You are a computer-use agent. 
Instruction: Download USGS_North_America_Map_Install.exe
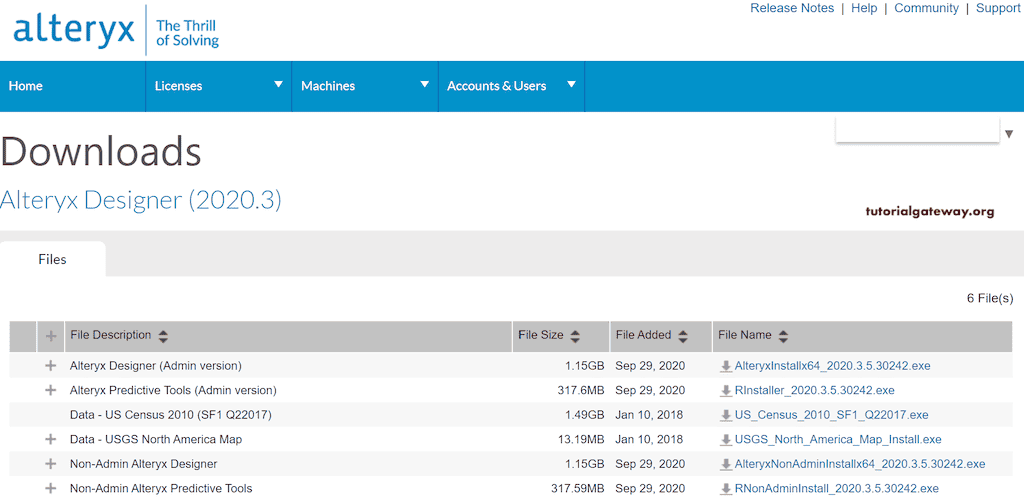pos(838,440)
